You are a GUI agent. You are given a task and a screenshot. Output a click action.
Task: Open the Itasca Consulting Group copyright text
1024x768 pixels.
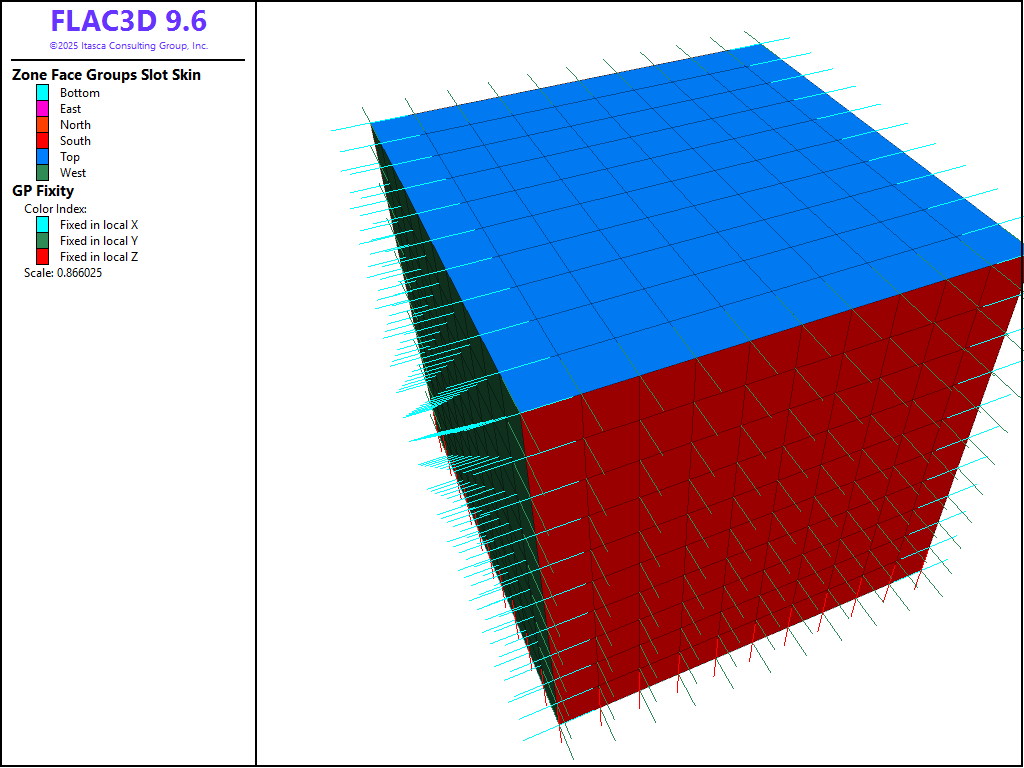128,46
